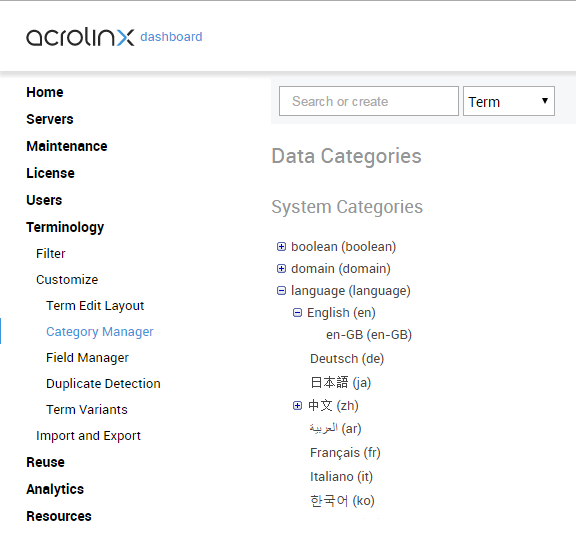Select Term Edit Layout
Screen dimensions: 576x544
pos(95,306)
